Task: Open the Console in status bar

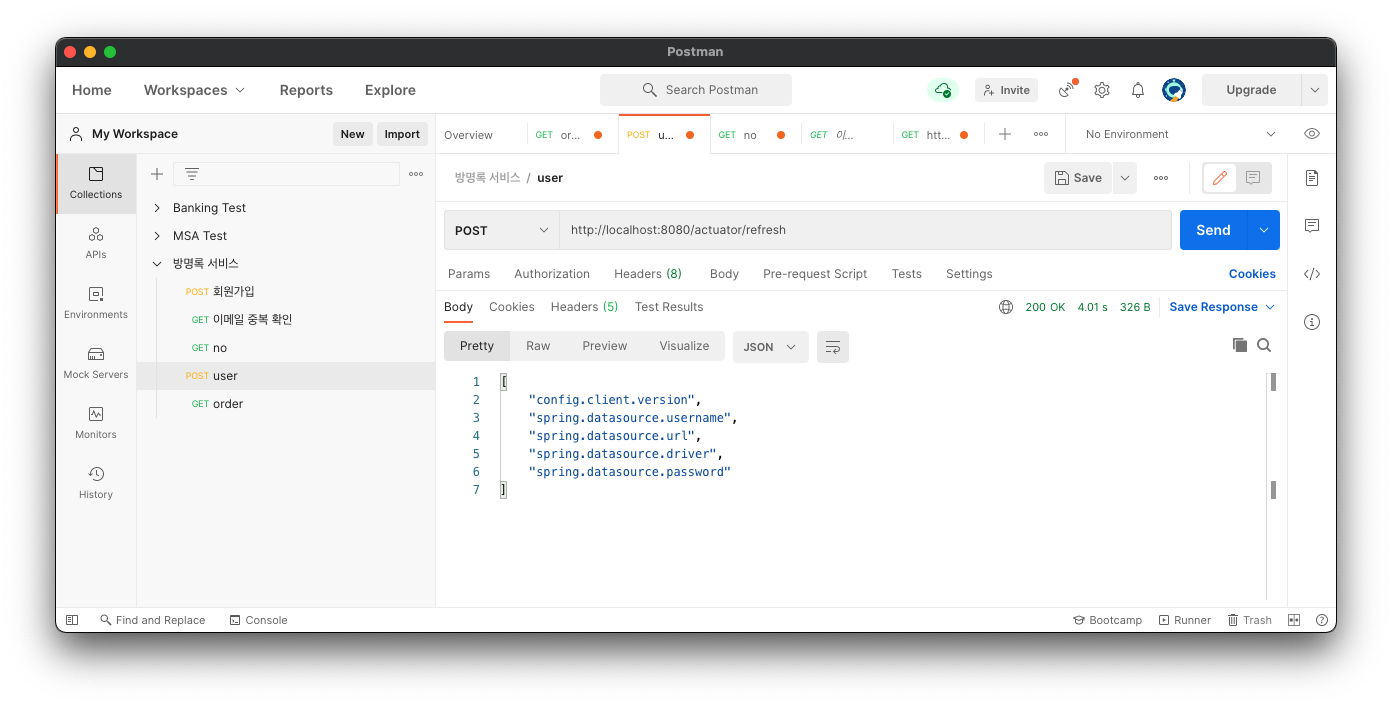Action: coord(258,620)
